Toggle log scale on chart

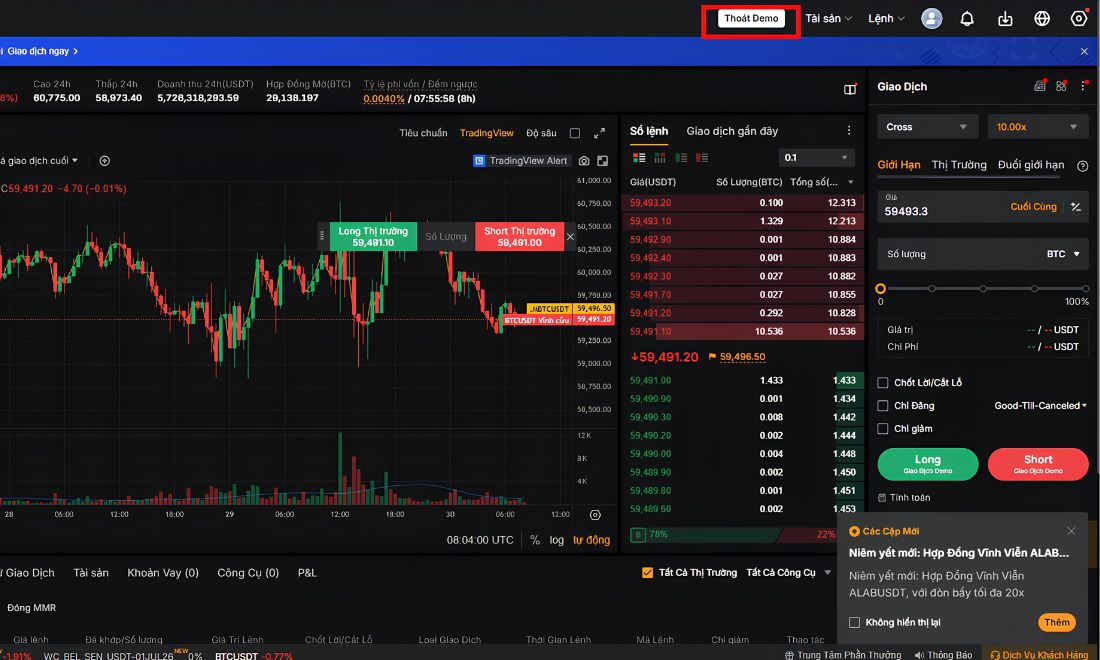point(556,540)
